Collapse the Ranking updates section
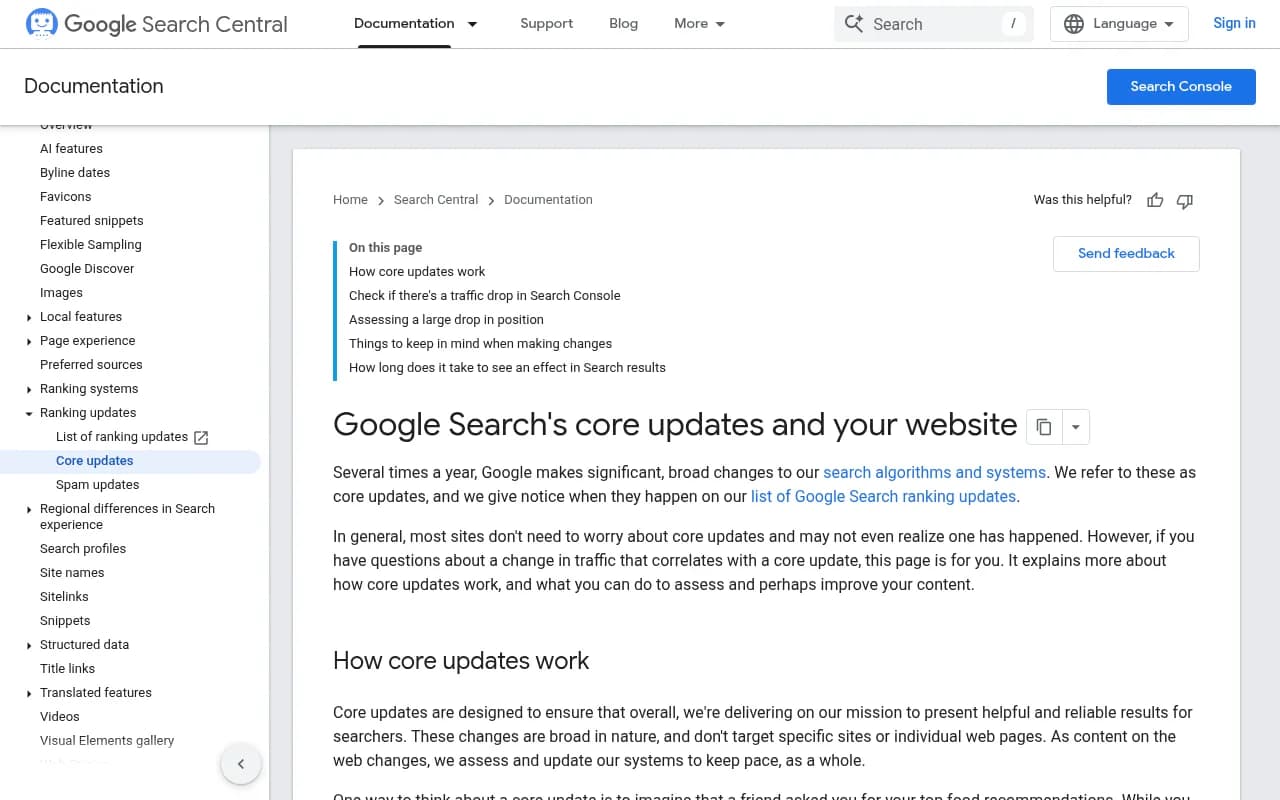This screenshot has width=1280, height=800. (29, 414)
